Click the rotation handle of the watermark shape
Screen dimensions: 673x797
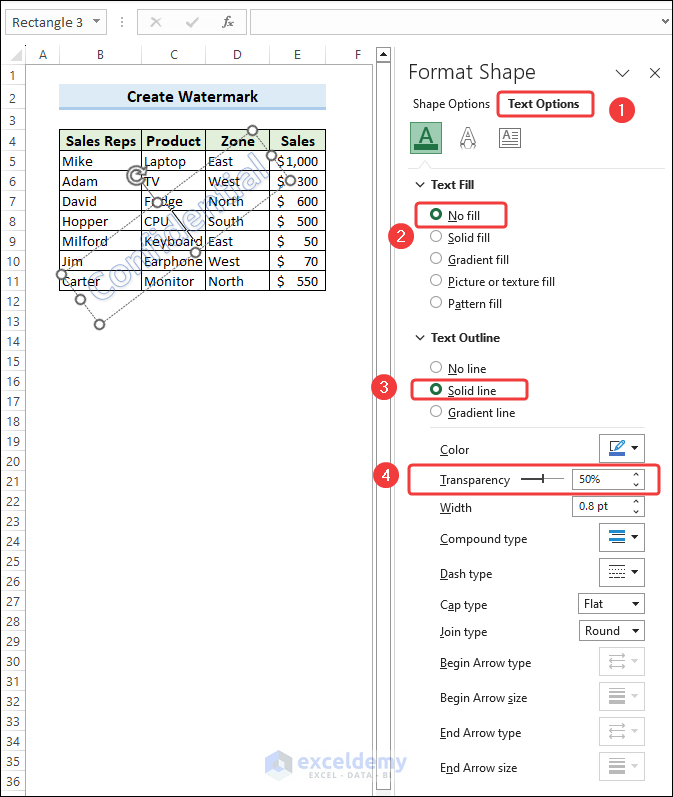136,176
